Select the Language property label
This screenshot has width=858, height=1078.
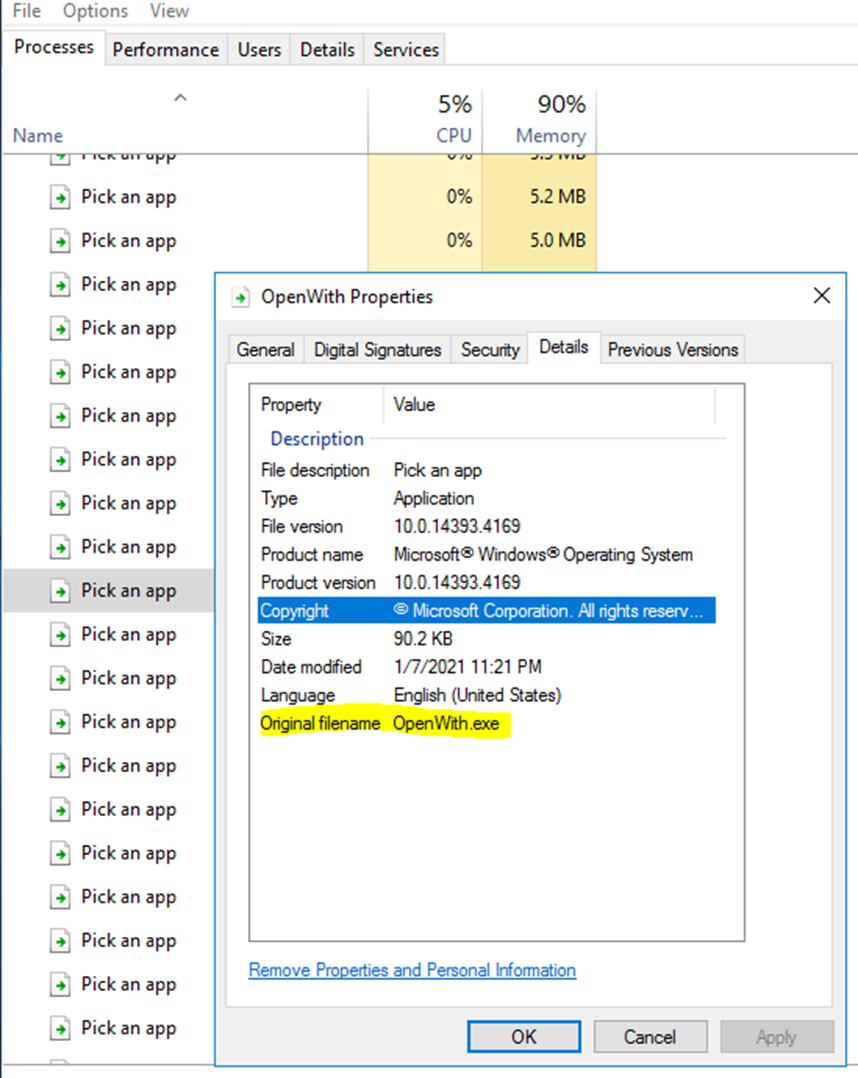[298, 695]
